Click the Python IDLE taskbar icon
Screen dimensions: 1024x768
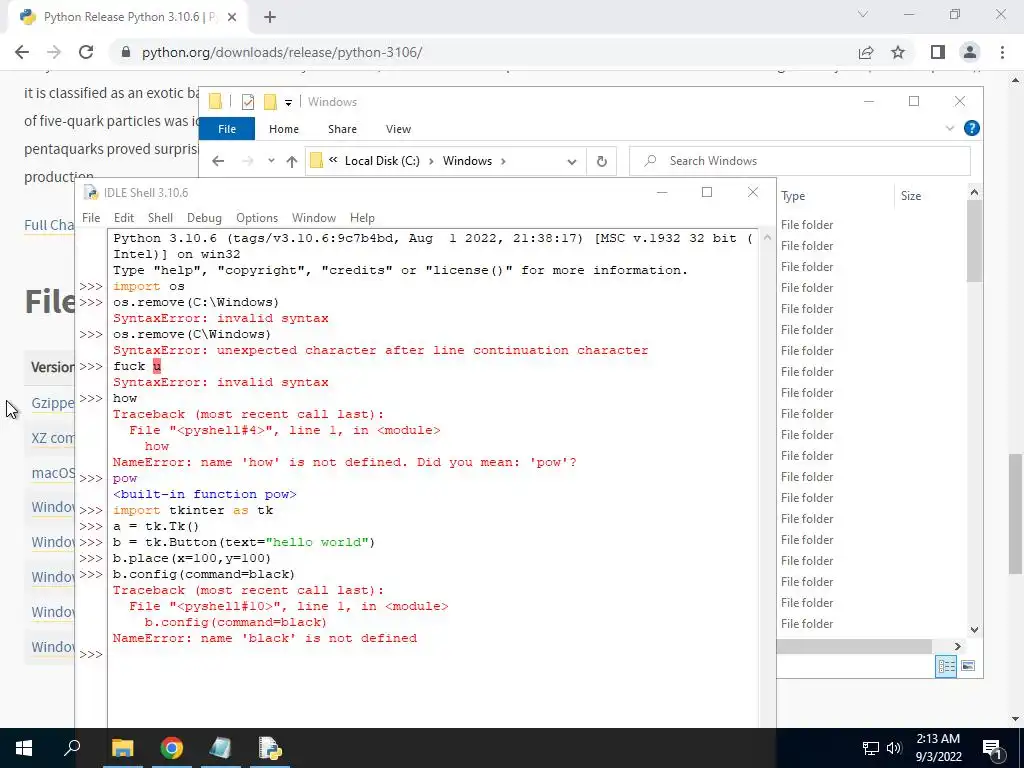click(270, 748)
